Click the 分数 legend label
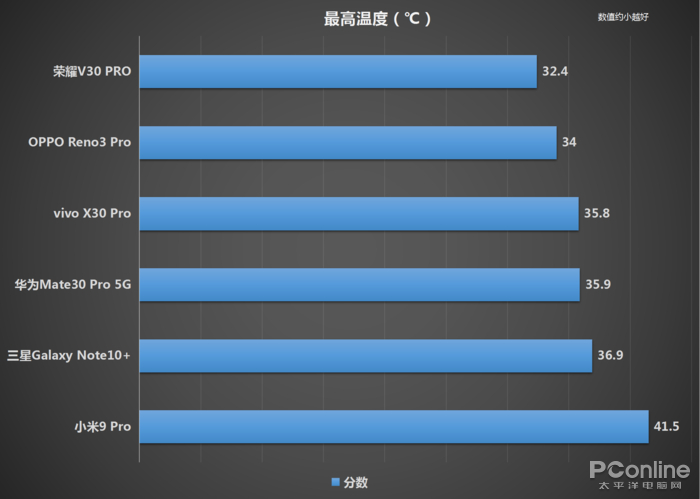This screenshot has width=700, height=499. pos(356,482)
